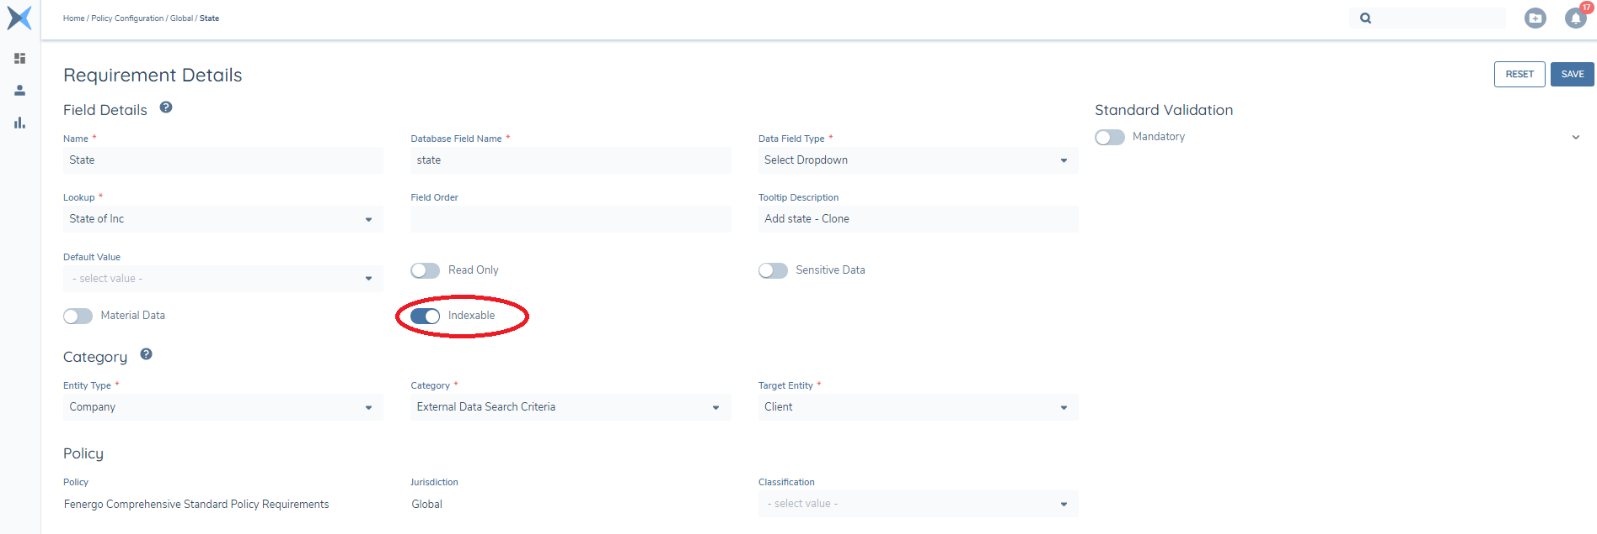
Task: Go to Policy Configuration breadcrumb
Action: coord(127,18)
